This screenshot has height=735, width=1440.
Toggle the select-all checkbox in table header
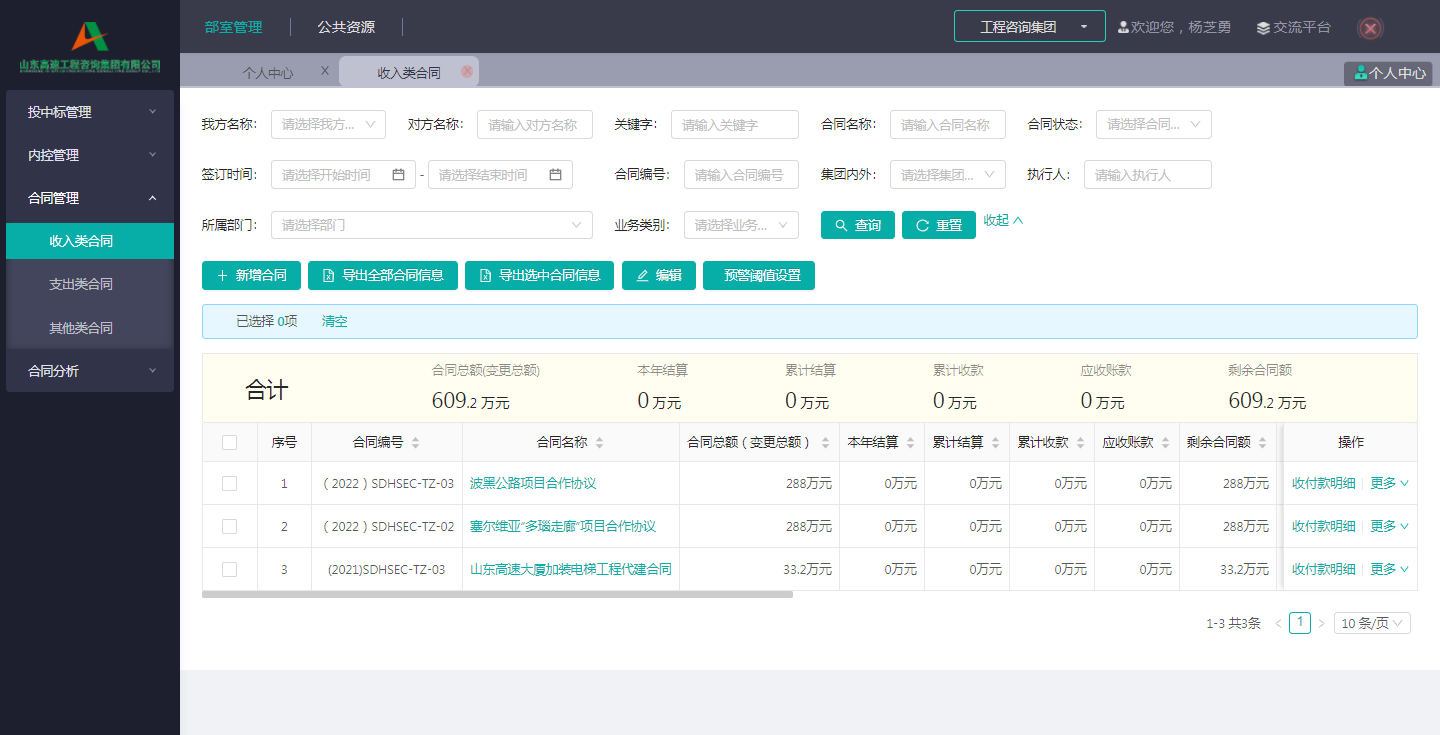pyautogui.click(x=230, y=443)
